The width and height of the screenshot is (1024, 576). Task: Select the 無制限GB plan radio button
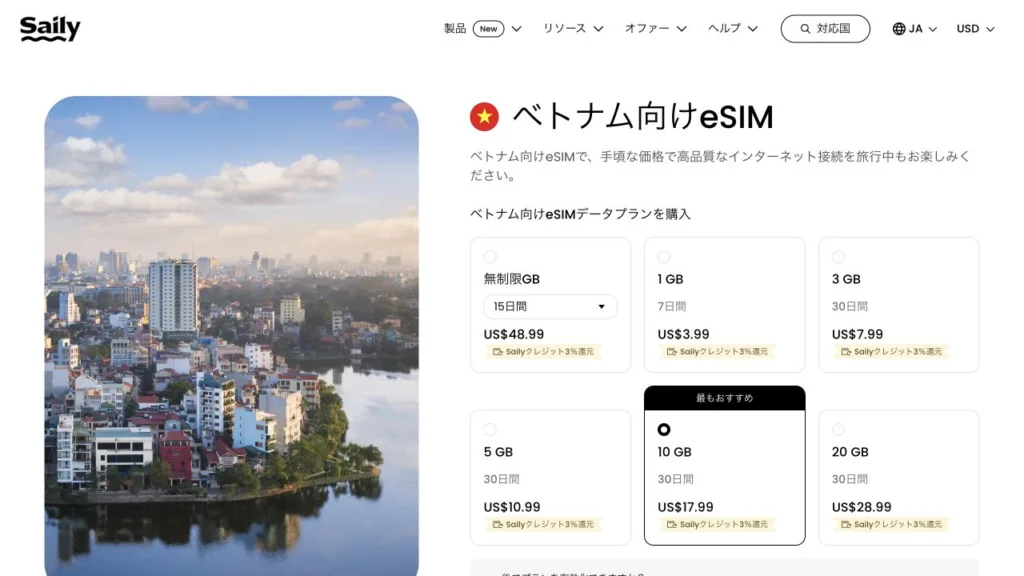click(x=490, y=257)
